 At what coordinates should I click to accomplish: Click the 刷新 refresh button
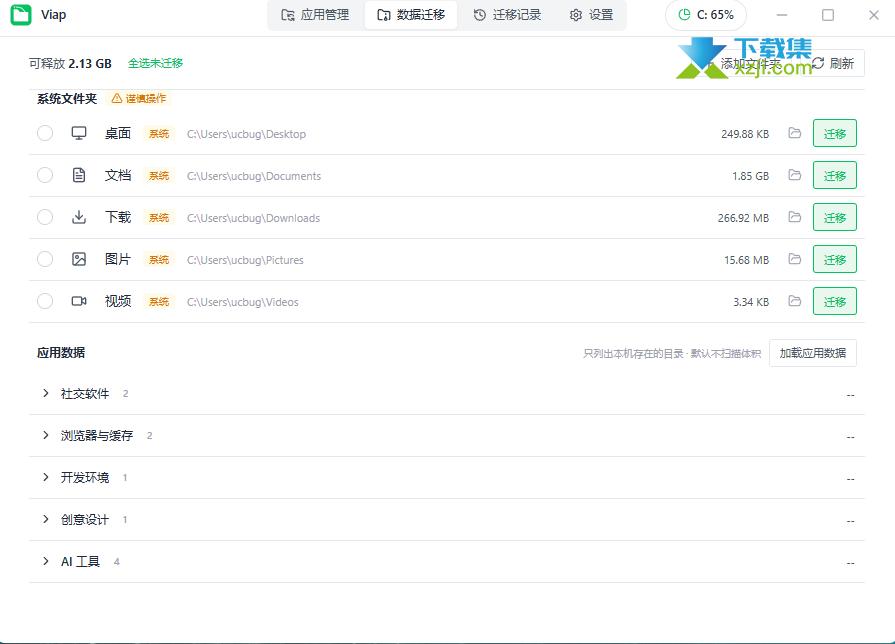pos(834,63)
